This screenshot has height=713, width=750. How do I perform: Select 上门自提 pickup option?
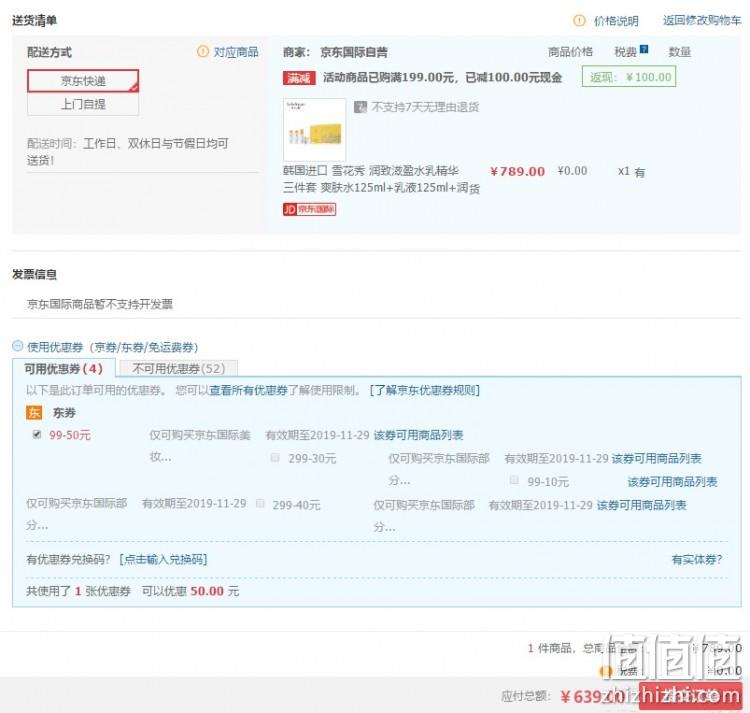point(83,104)
